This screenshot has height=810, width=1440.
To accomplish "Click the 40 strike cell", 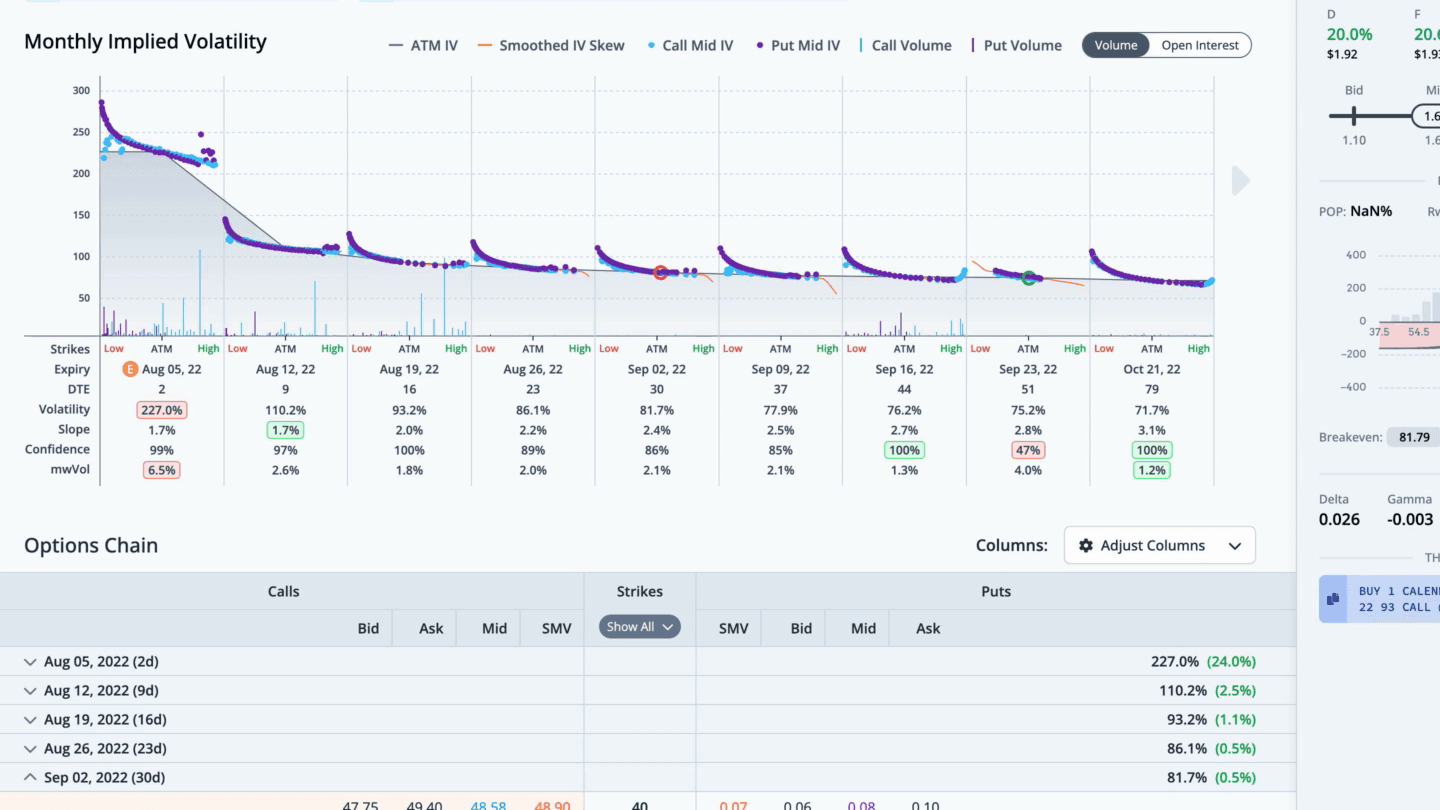I will (x=640, y=804).
